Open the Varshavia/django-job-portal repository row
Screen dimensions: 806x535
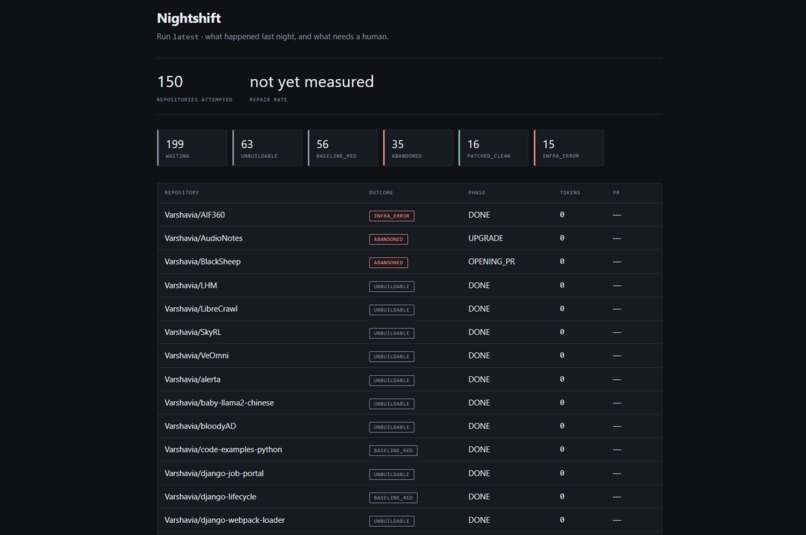point(409,473)
